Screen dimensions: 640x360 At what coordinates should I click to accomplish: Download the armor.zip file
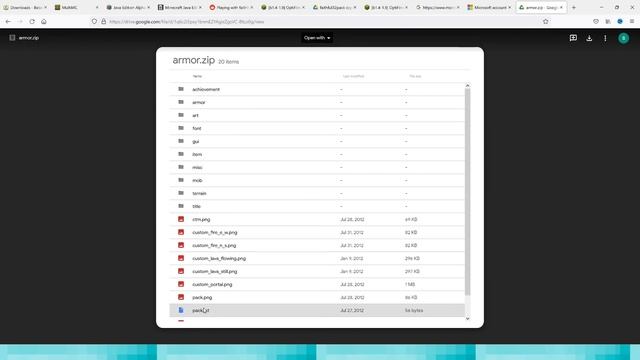tap(589, 38)
